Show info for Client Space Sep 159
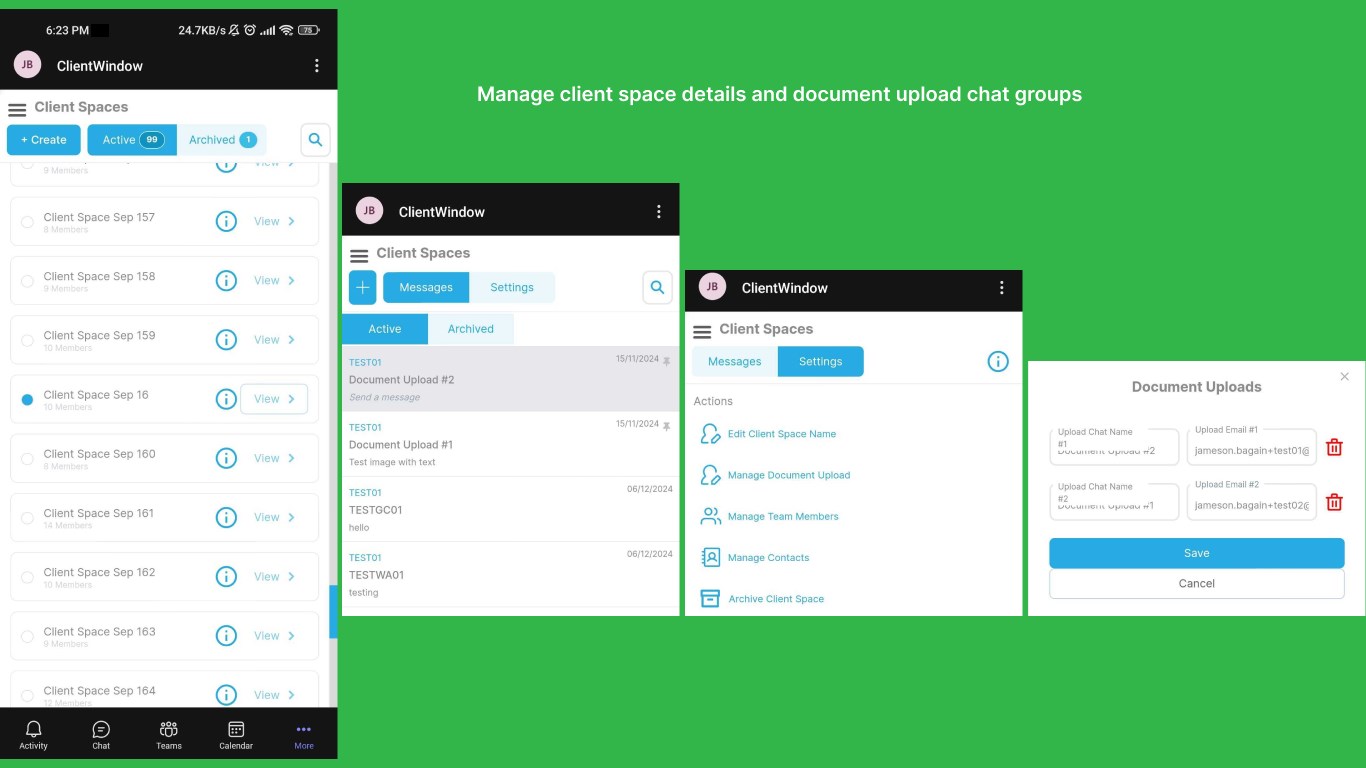 227,340
